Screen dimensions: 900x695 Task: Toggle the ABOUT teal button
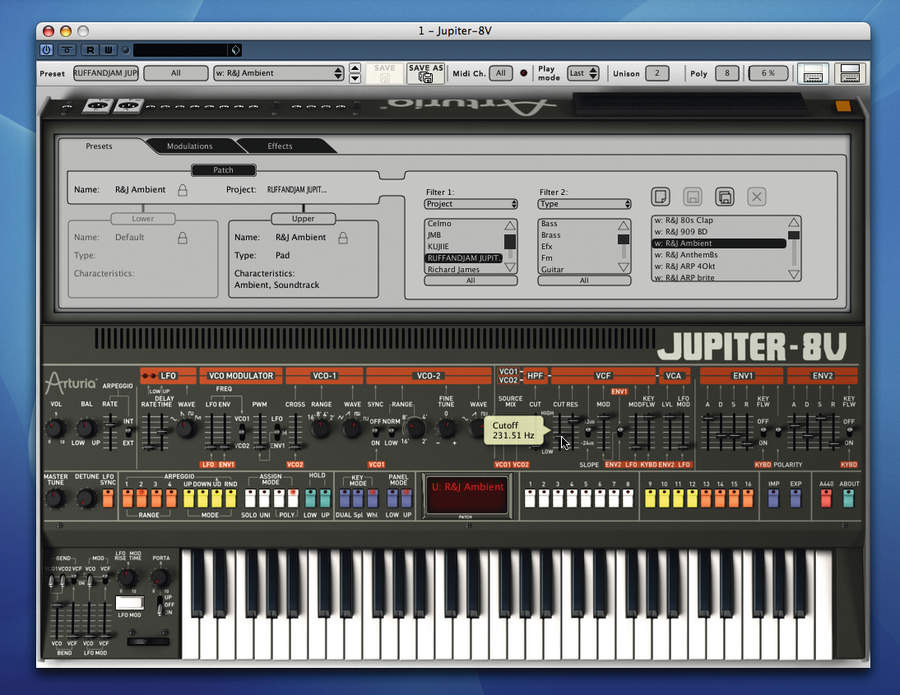[x=848, y=498]
